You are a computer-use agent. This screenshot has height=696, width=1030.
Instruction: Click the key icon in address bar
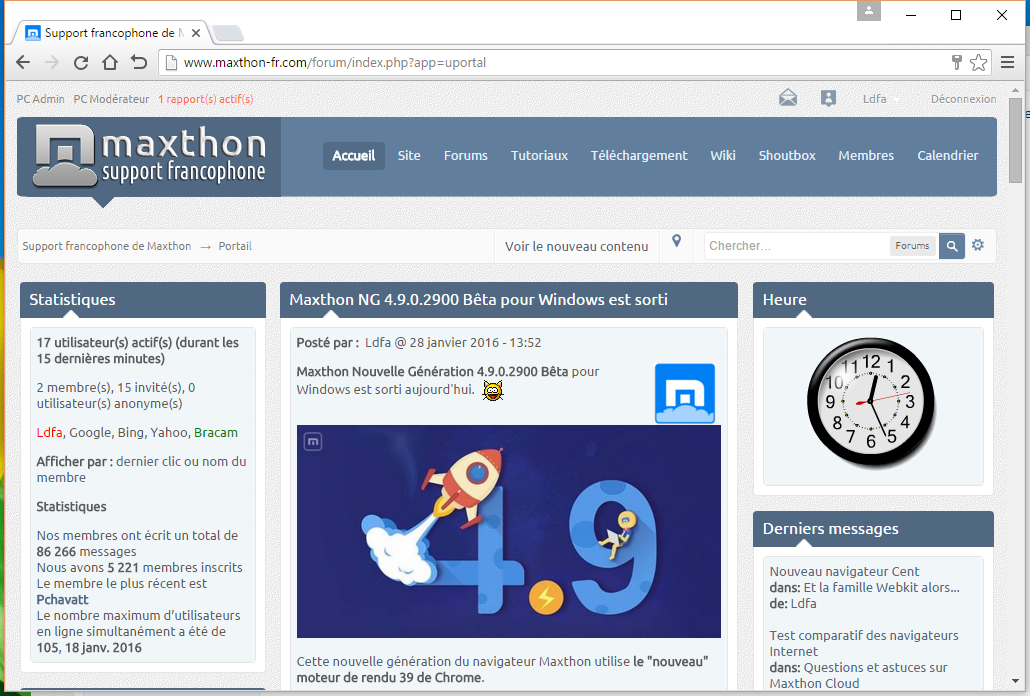click(x=956, y=62)
